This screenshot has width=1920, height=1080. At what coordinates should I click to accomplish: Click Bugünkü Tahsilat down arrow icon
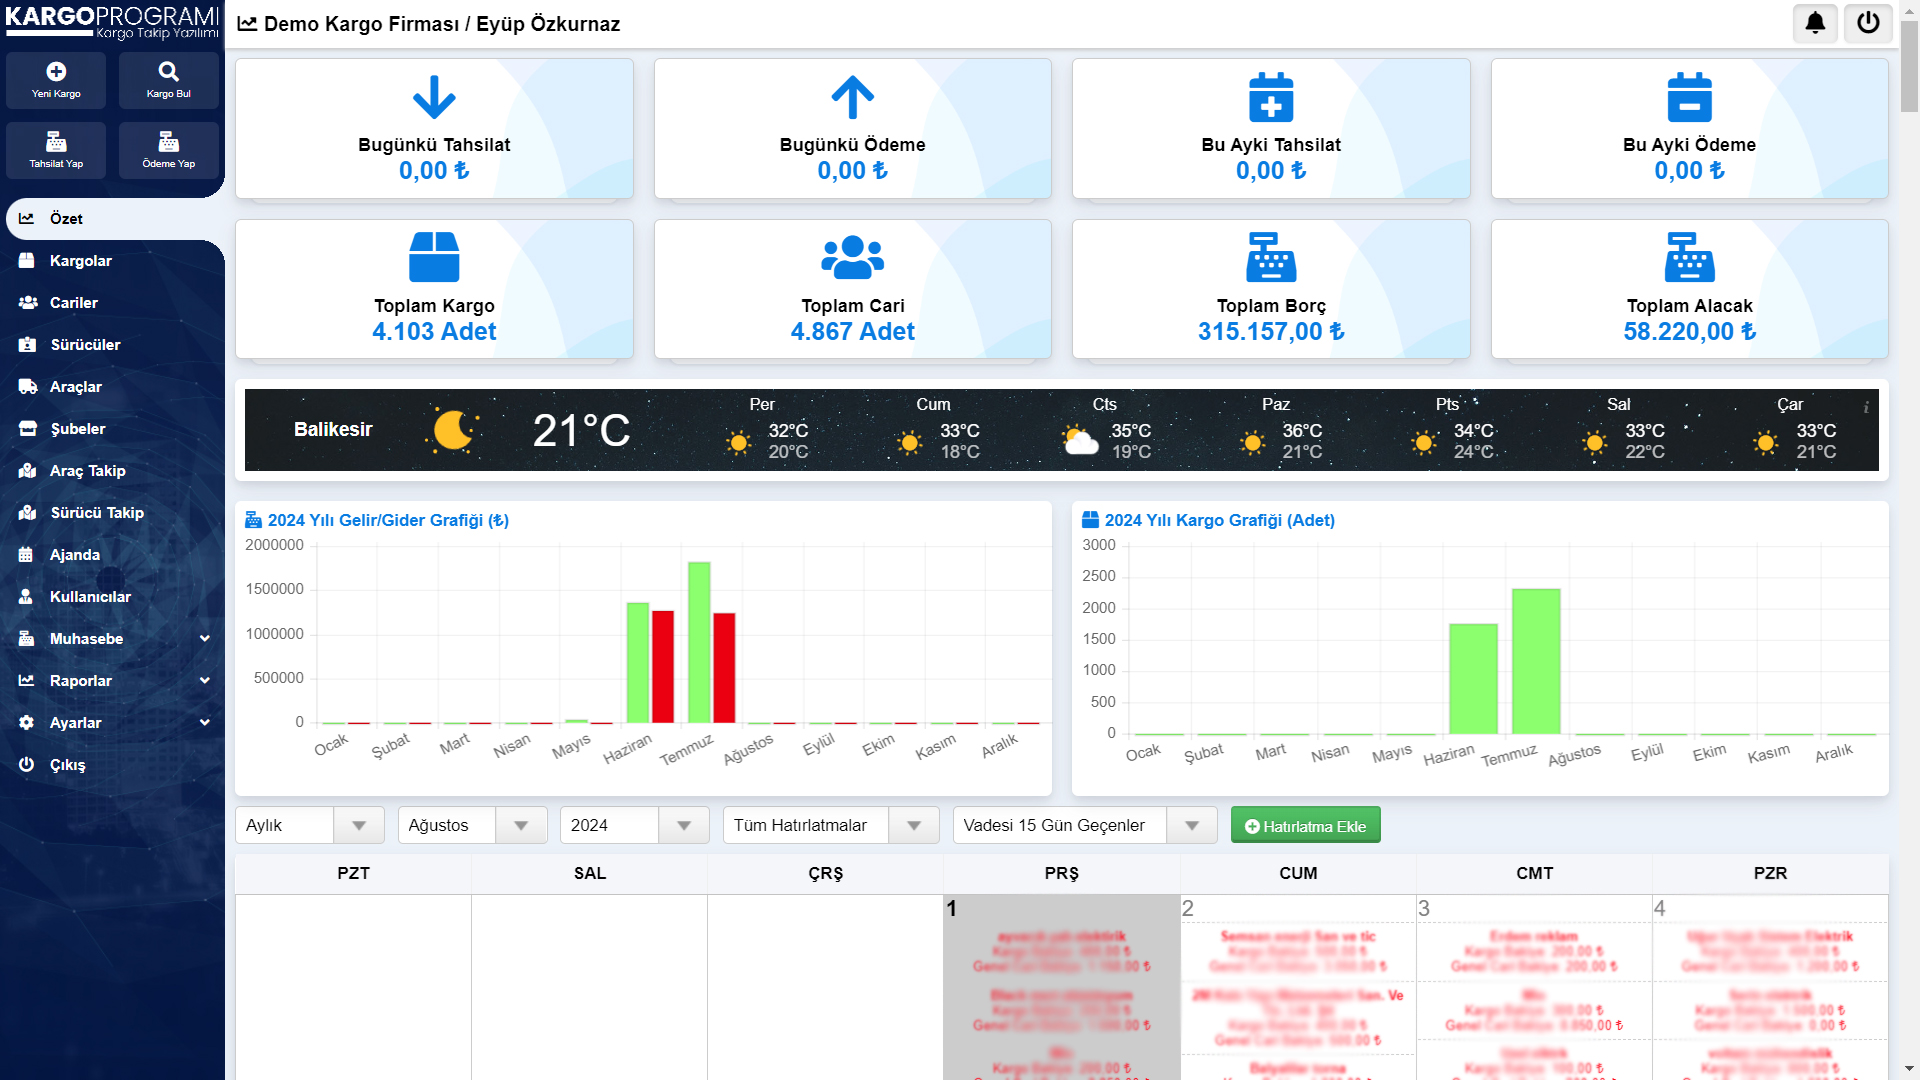pos(434,98)
